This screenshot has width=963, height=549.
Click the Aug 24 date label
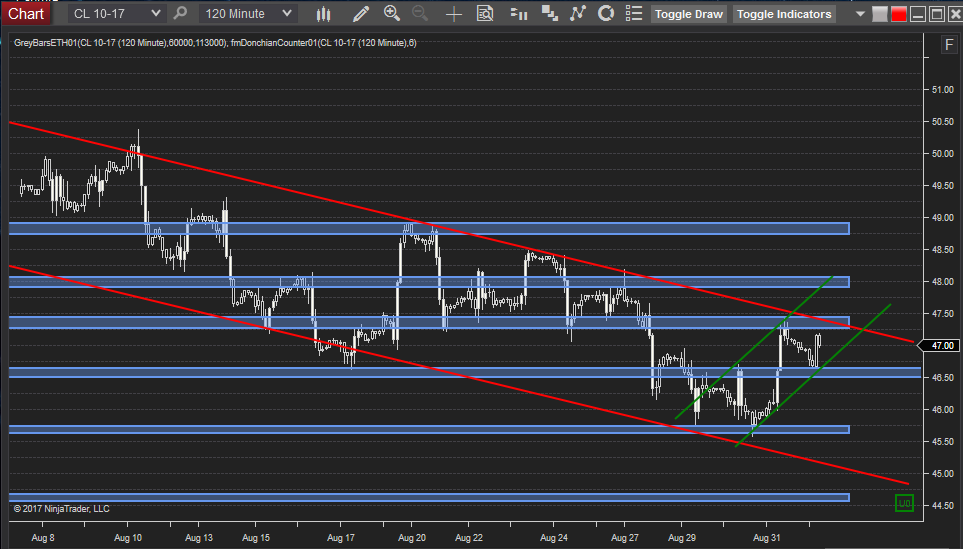tap(553, 537)
